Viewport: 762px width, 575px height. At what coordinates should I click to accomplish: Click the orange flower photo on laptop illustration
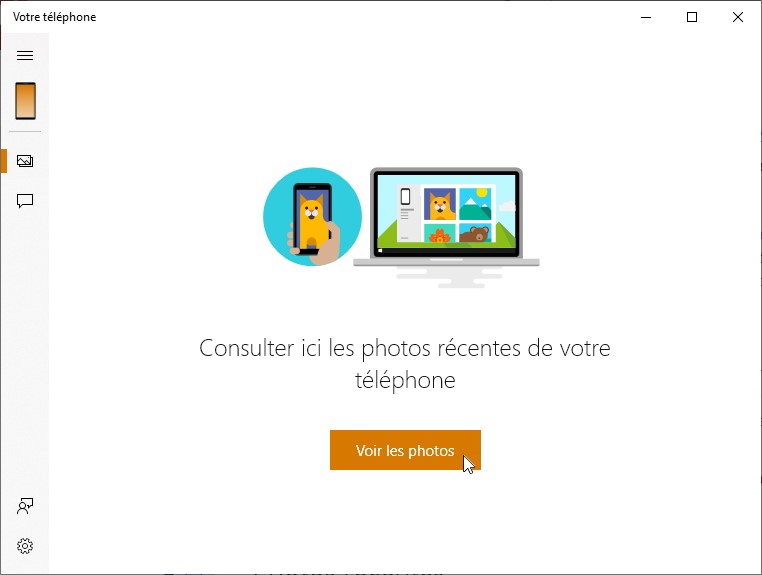tap(440, 233)
